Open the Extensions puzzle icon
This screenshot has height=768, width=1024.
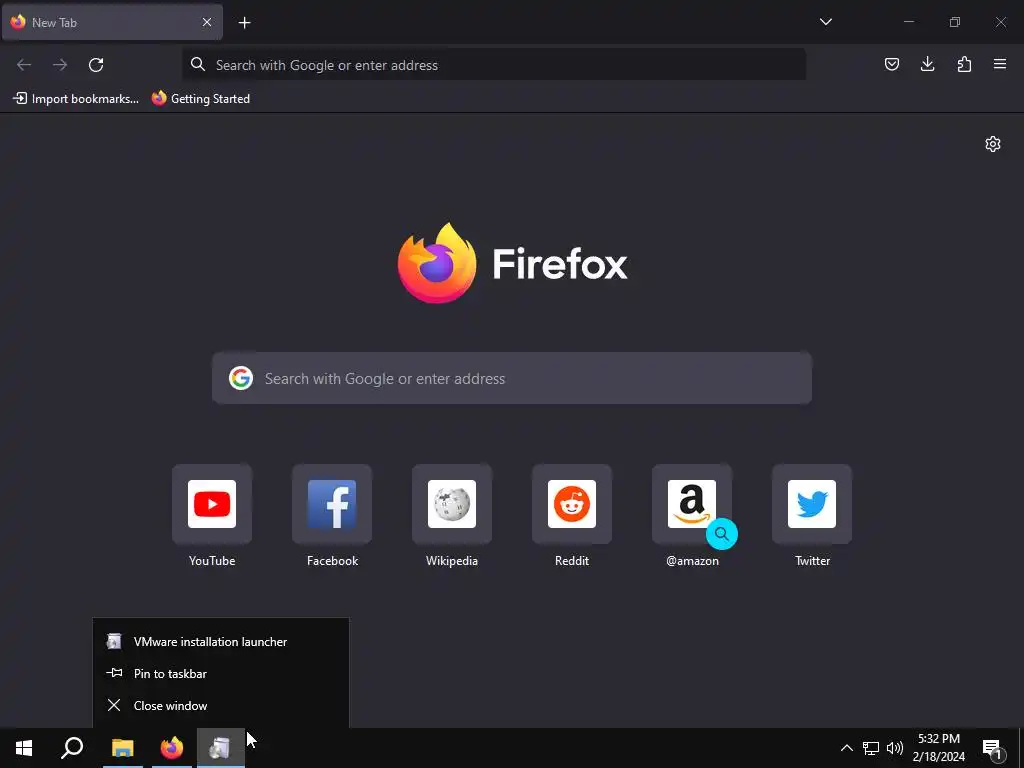click(x=964, y=64)
